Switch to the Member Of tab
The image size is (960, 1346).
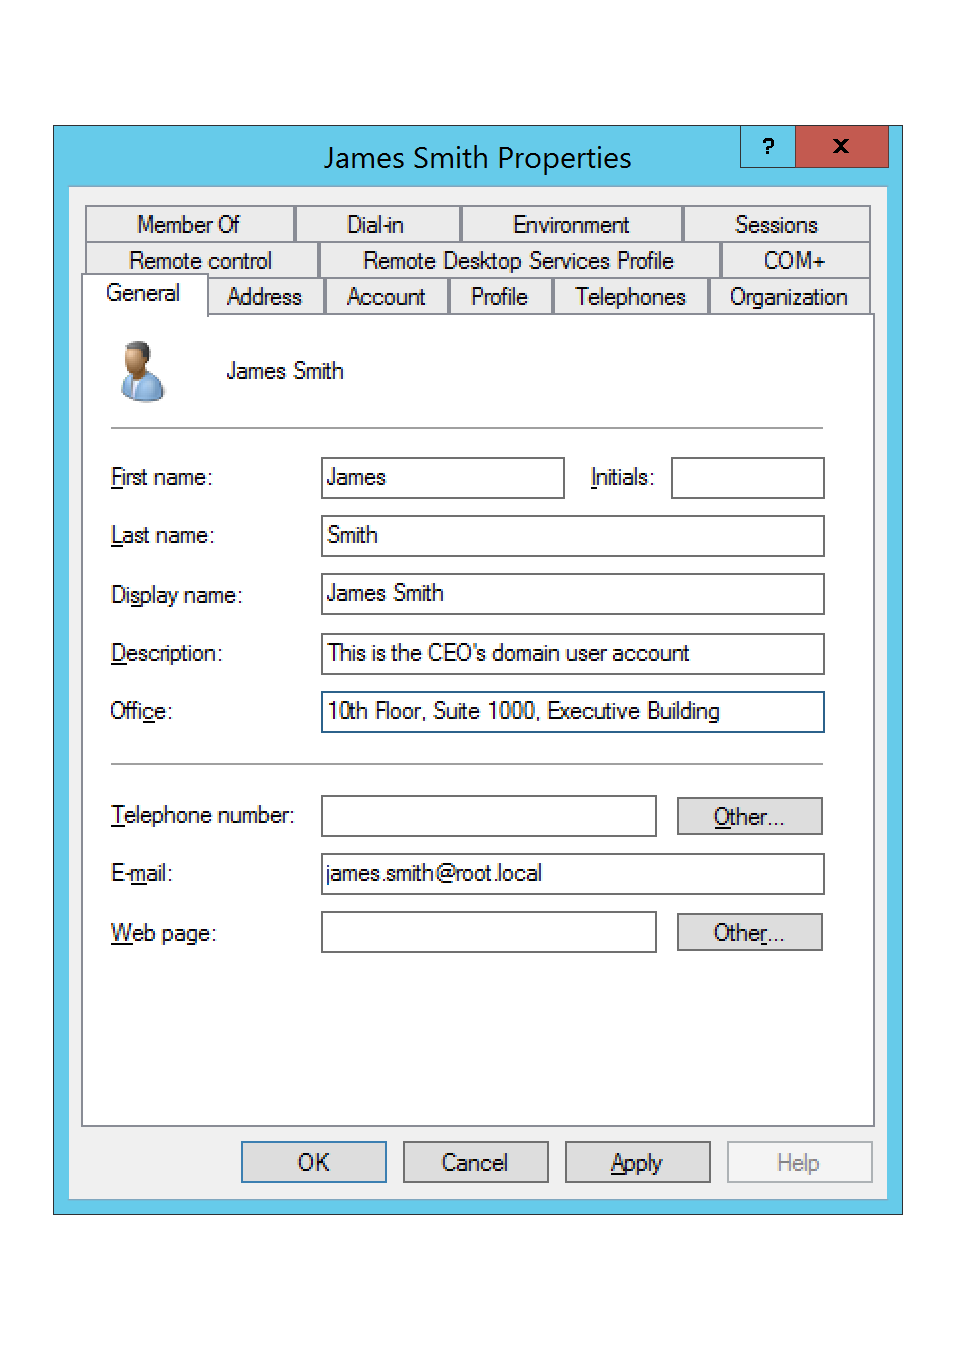[x=189, y=224]
